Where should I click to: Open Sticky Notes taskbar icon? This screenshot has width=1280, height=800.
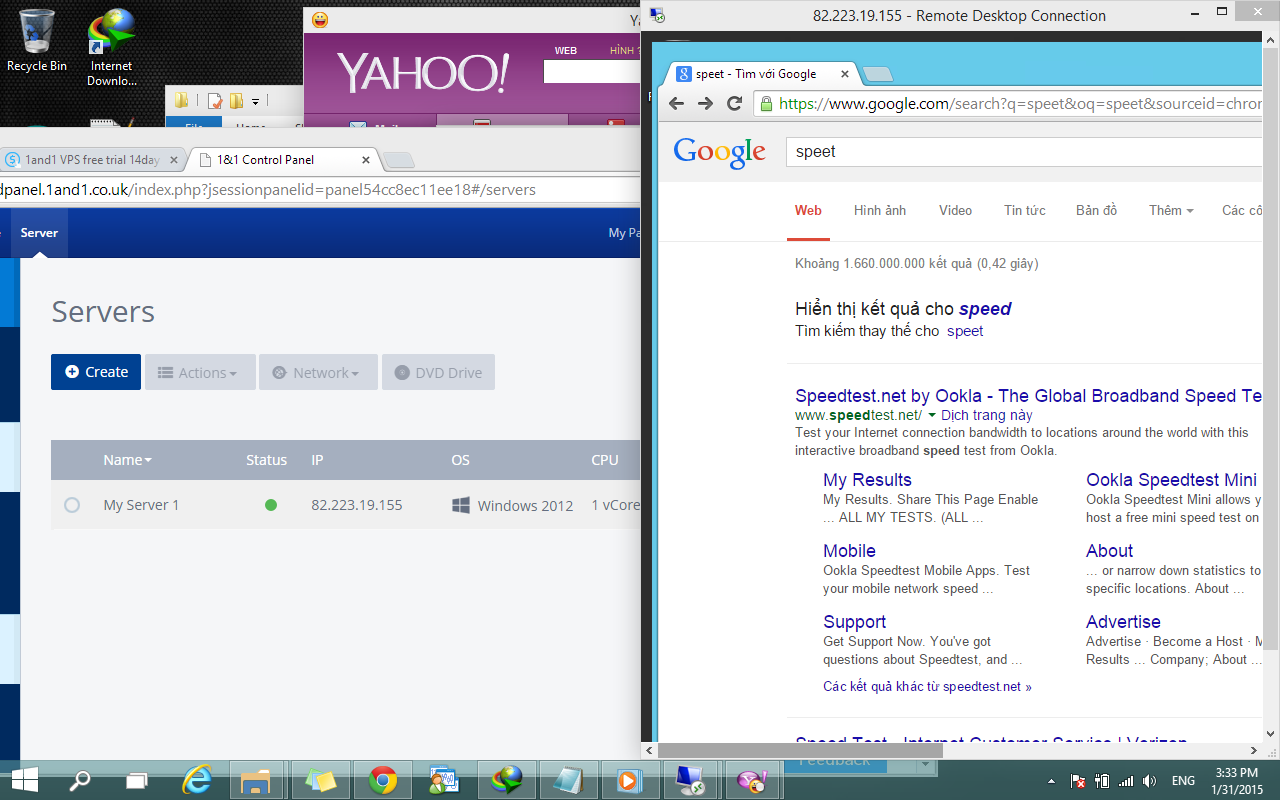320,780
